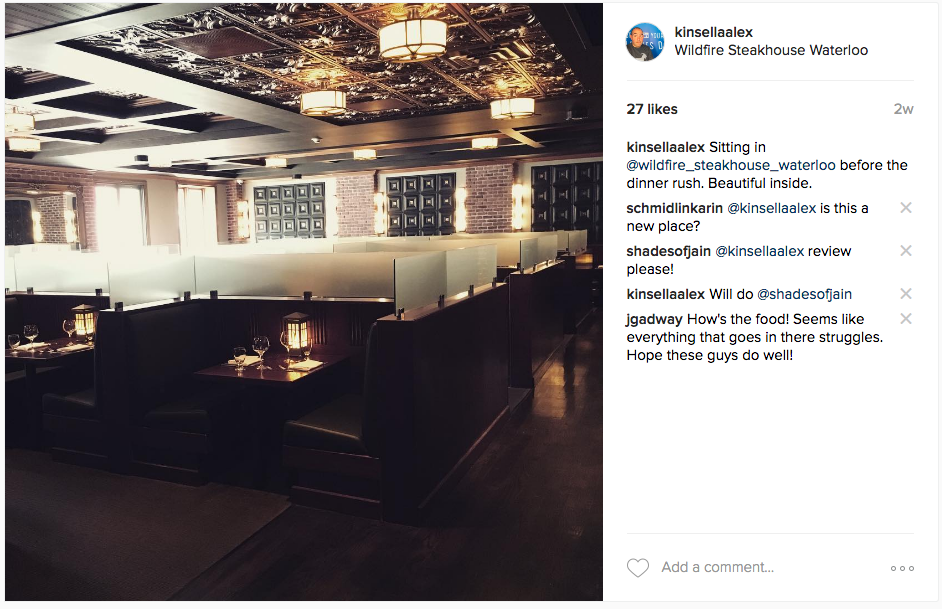Open the 27 likes list
Screen dimensions: 942x609
[652, 109]
